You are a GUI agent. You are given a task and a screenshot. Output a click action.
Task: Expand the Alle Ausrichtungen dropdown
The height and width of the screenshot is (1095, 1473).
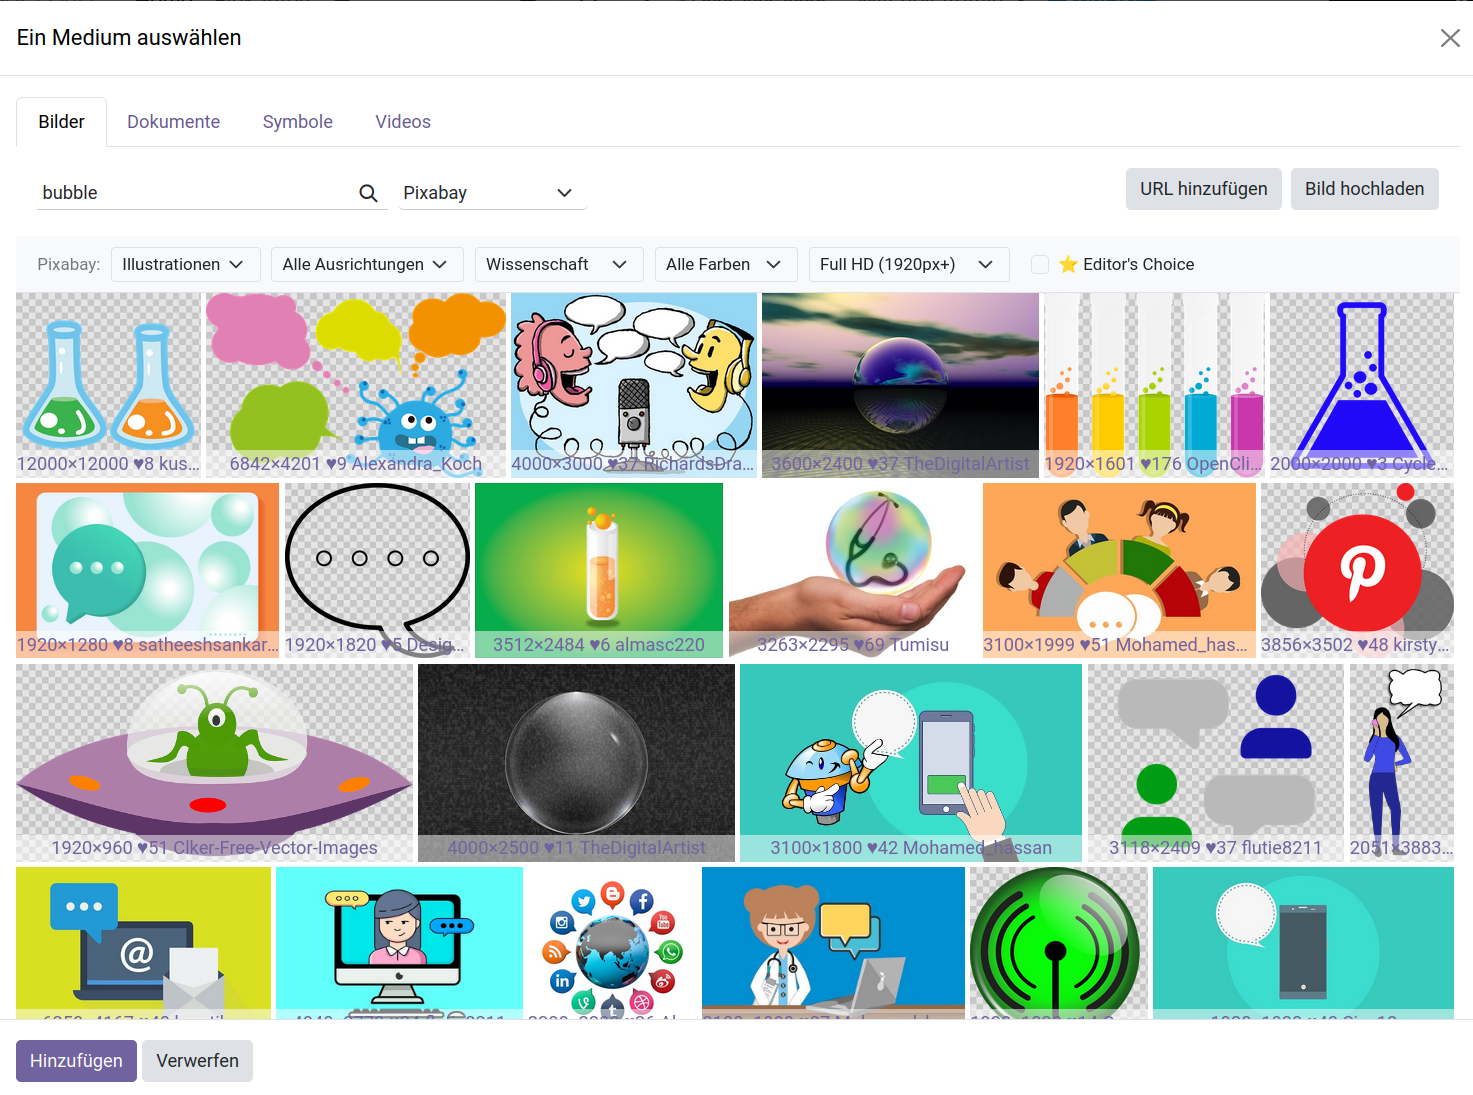(366, 264)
